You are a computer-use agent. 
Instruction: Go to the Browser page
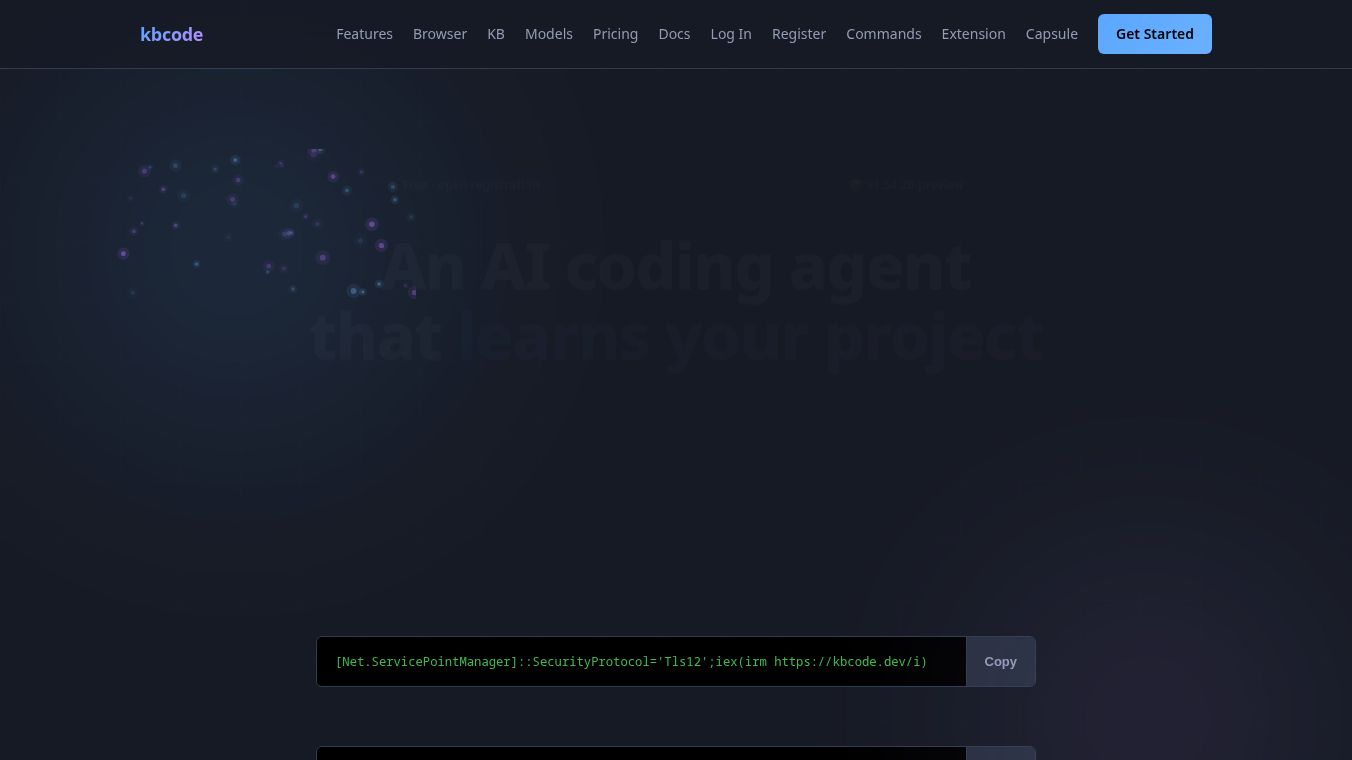[x=440, y=34]
